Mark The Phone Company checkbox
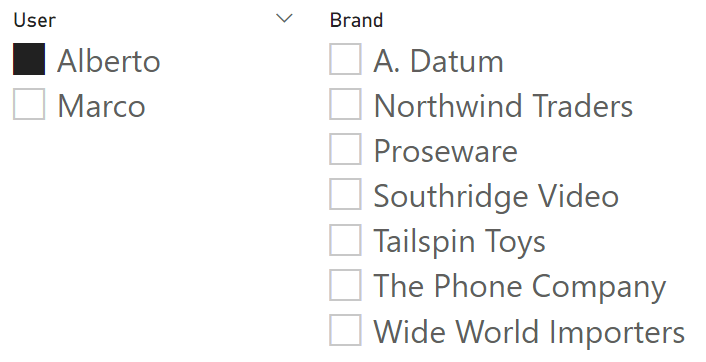 point(345,285)
